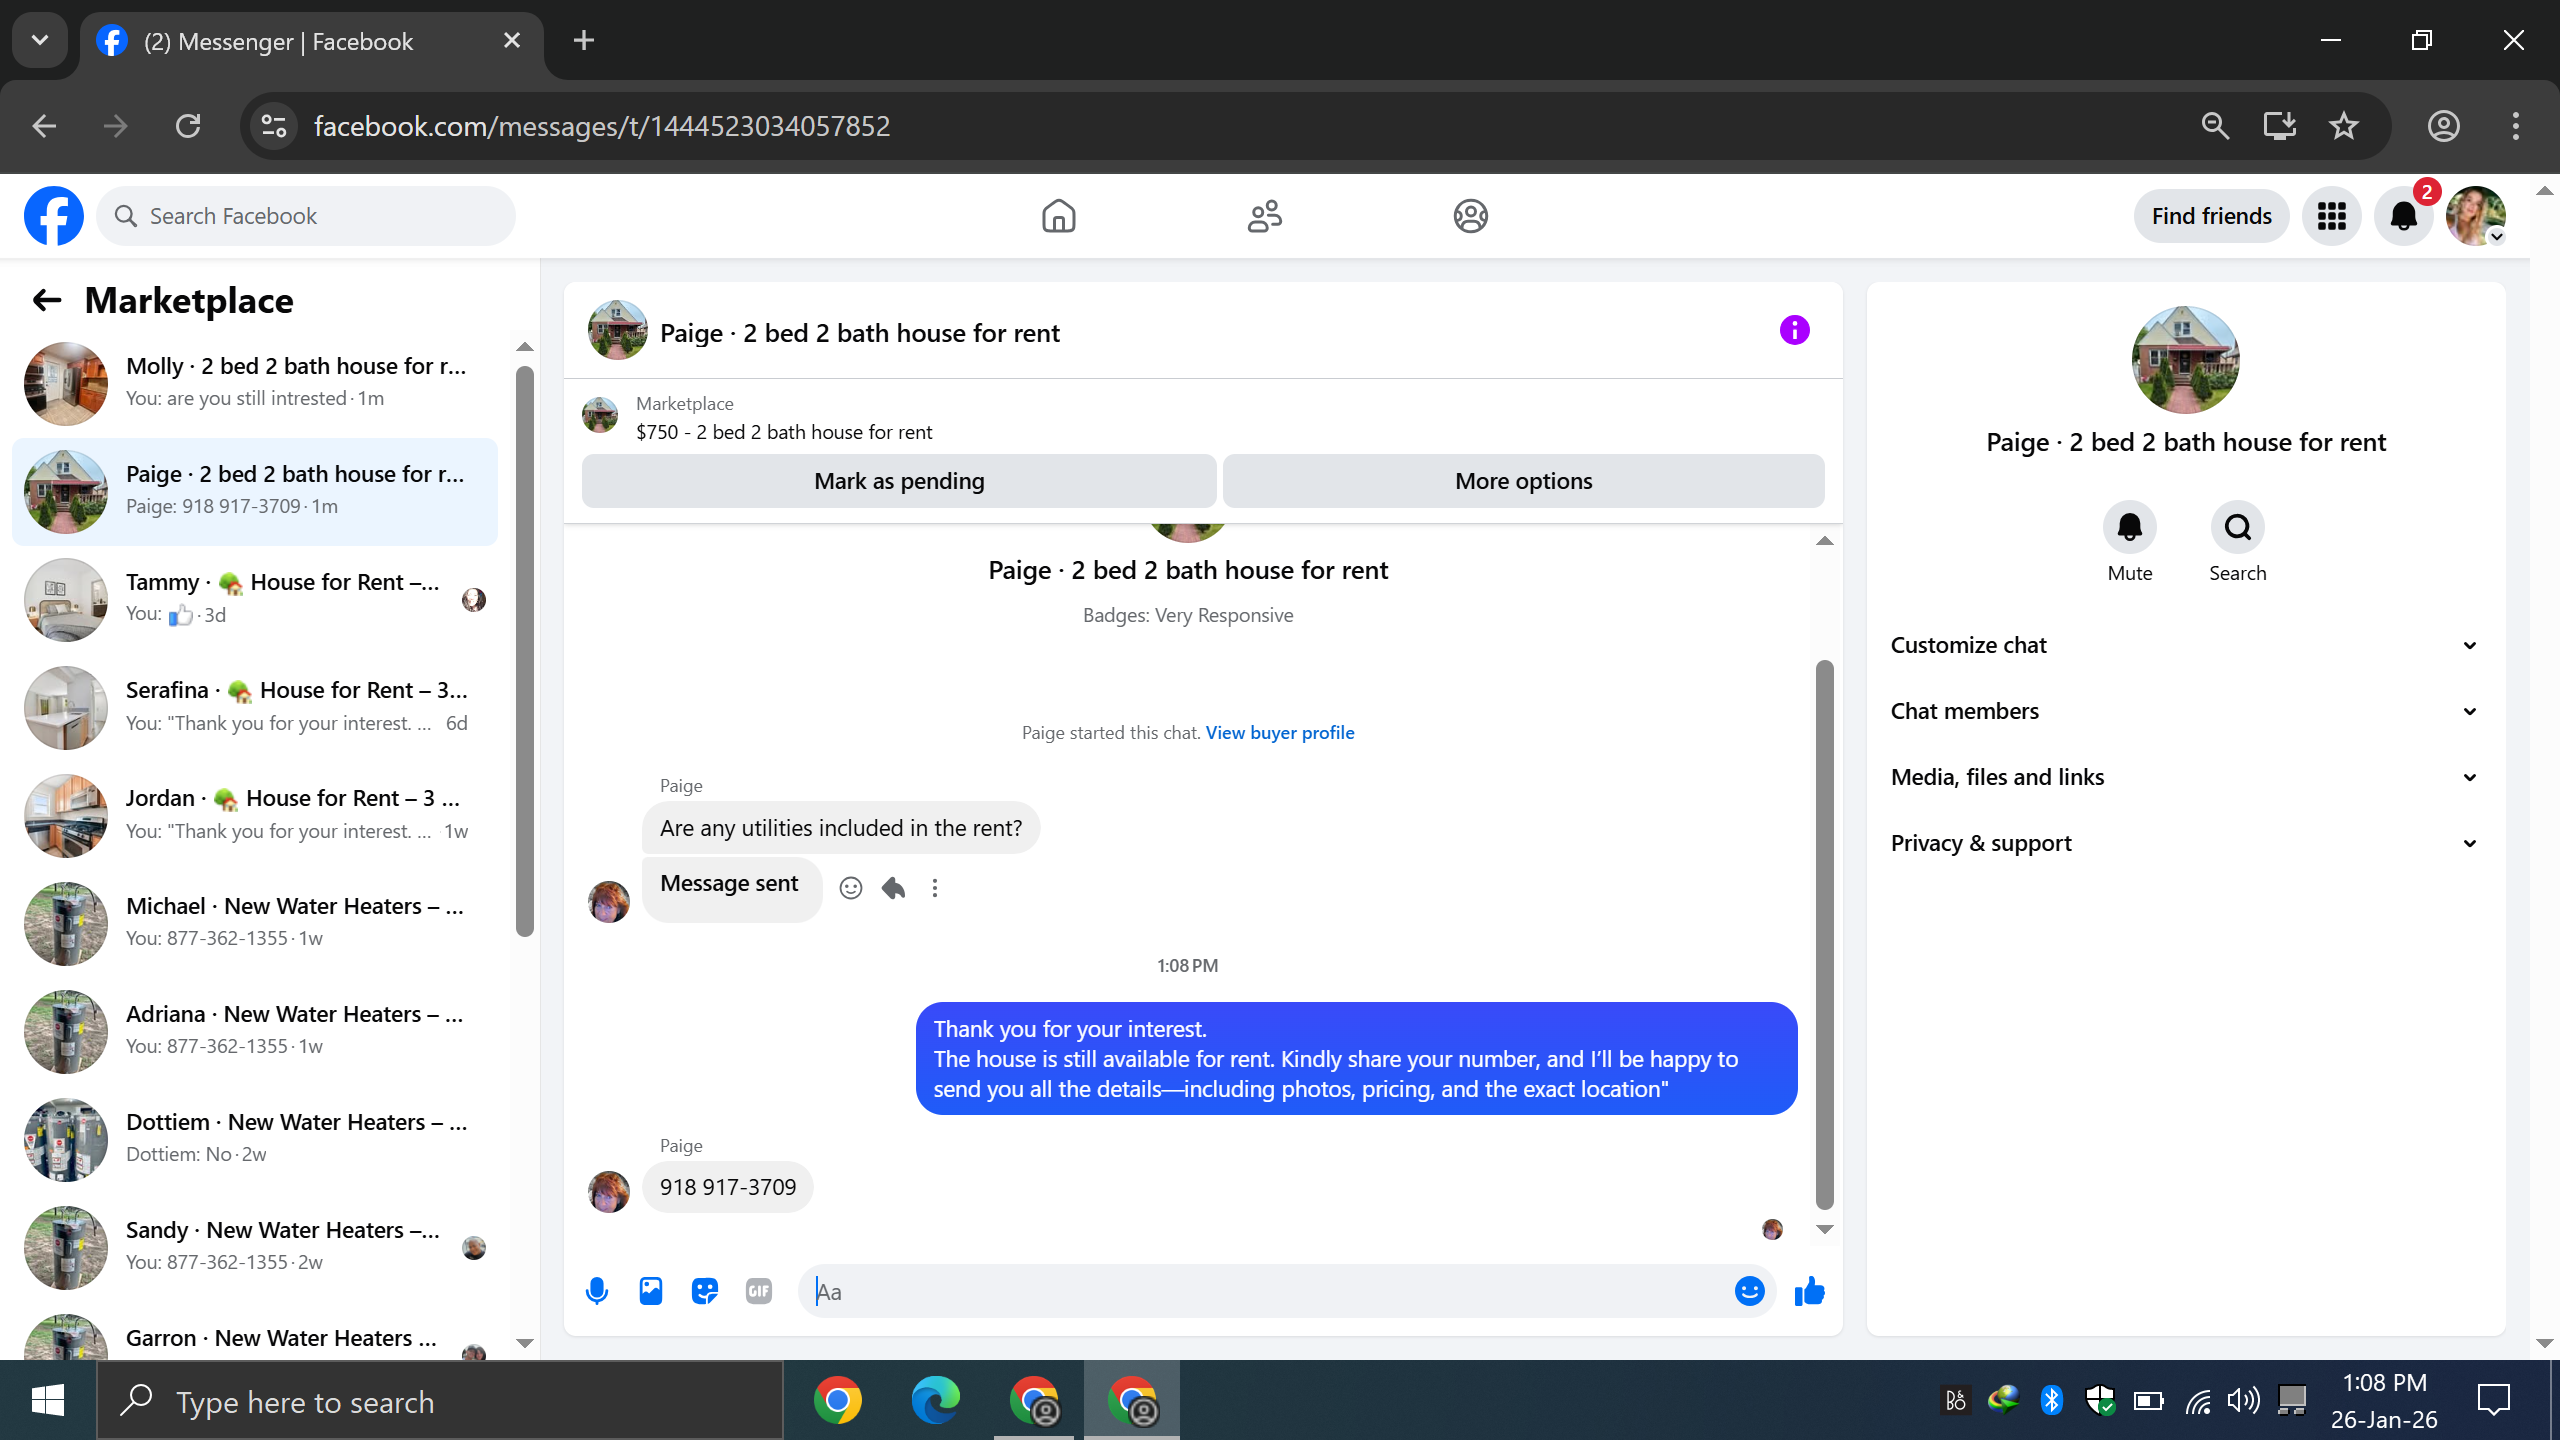The width and height of the screenshot is (2560, 1440).
Task: Click the chat messages vertical scrollbar
Action: pyautogui.click(x=1824, y=934)
